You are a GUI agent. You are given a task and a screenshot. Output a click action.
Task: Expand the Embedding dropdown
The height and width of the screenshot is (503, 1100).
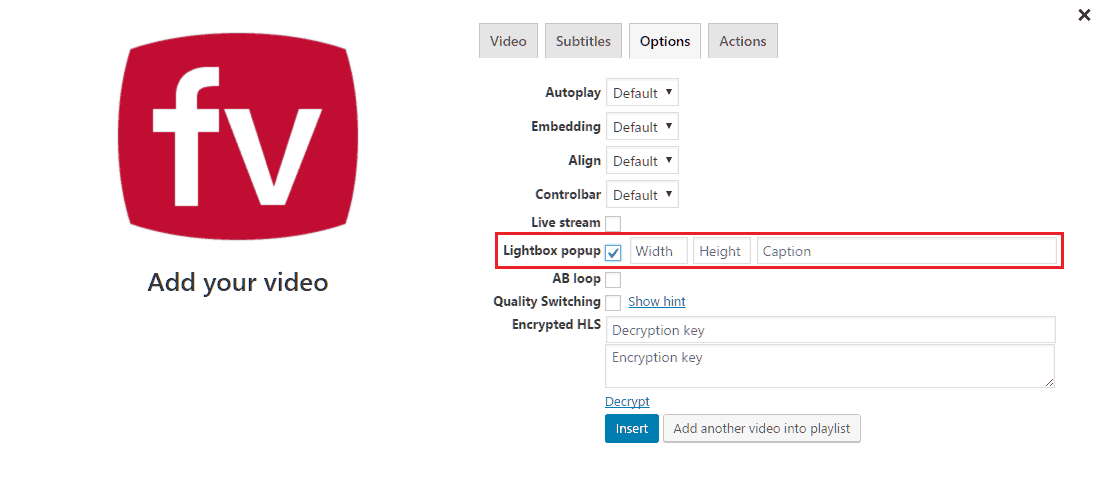point(642,127)
